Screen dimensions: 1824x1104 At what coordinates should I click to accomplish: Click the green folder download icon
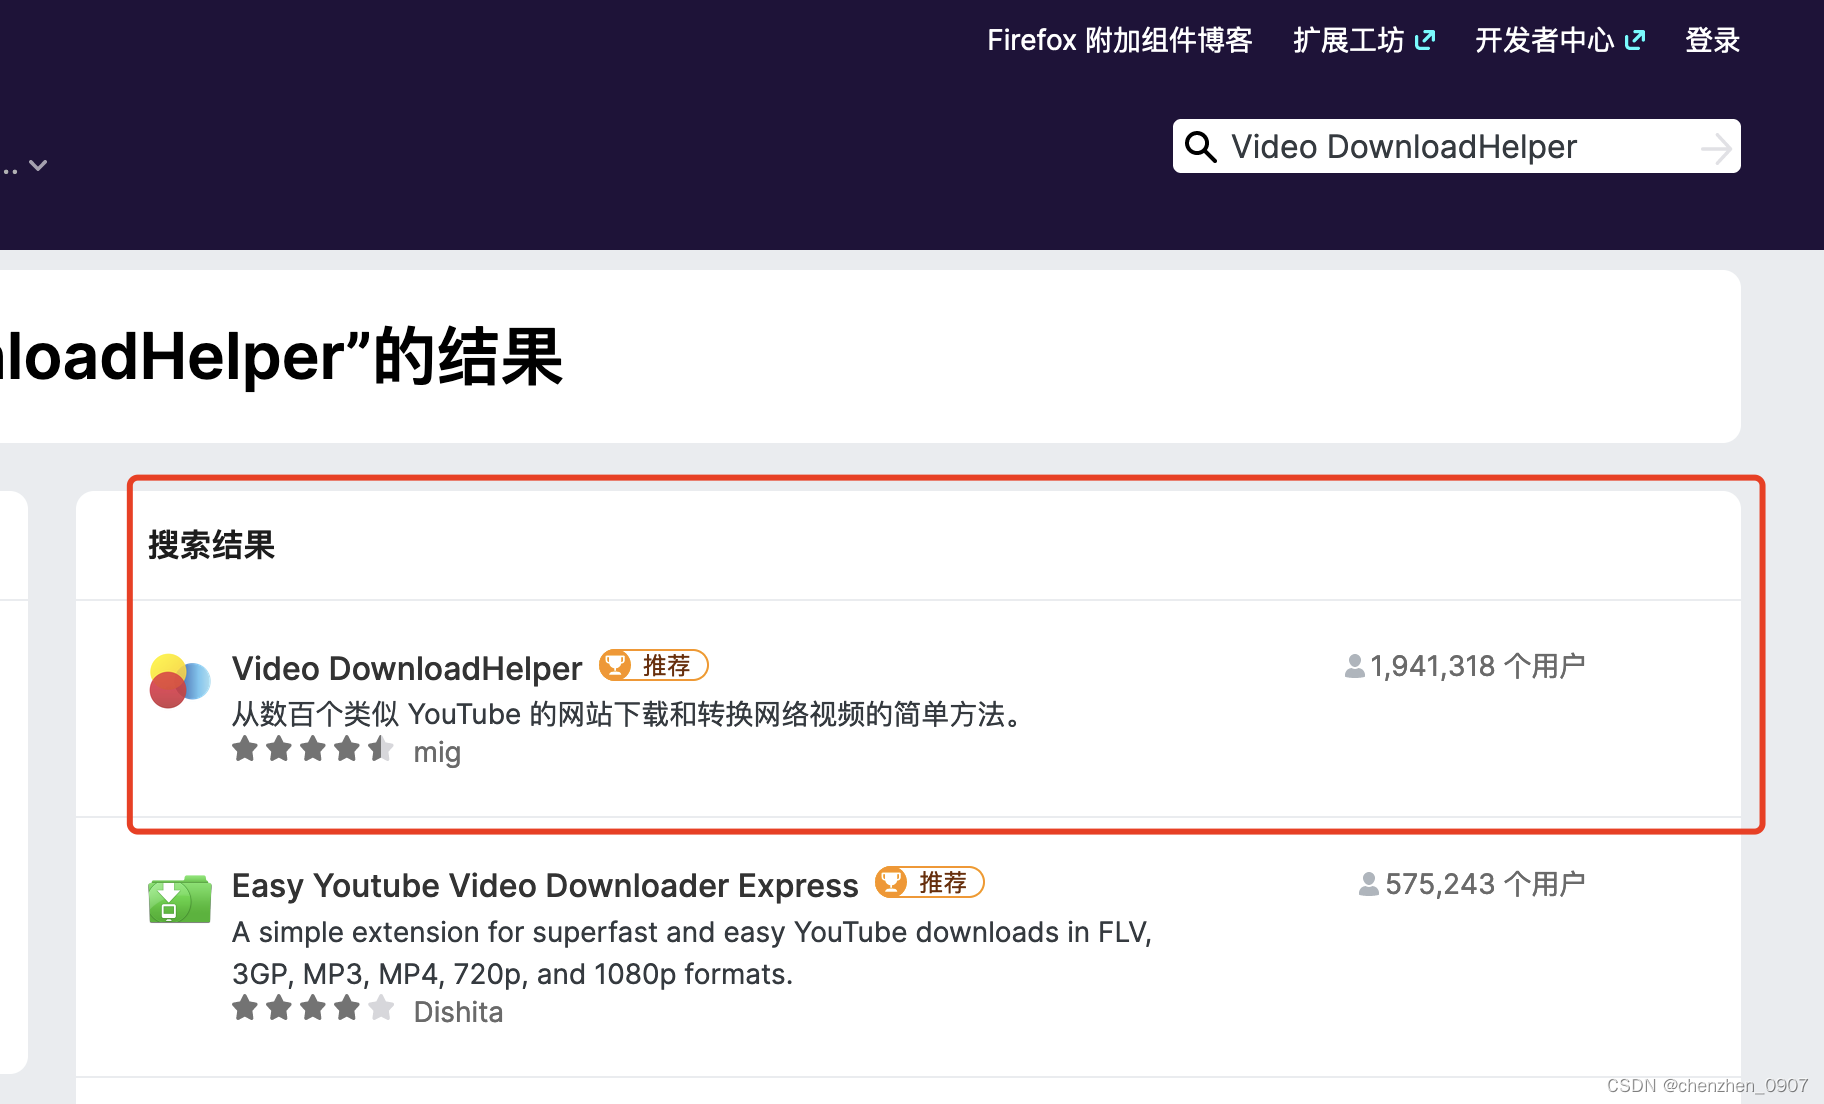click(x=179, y=899)
